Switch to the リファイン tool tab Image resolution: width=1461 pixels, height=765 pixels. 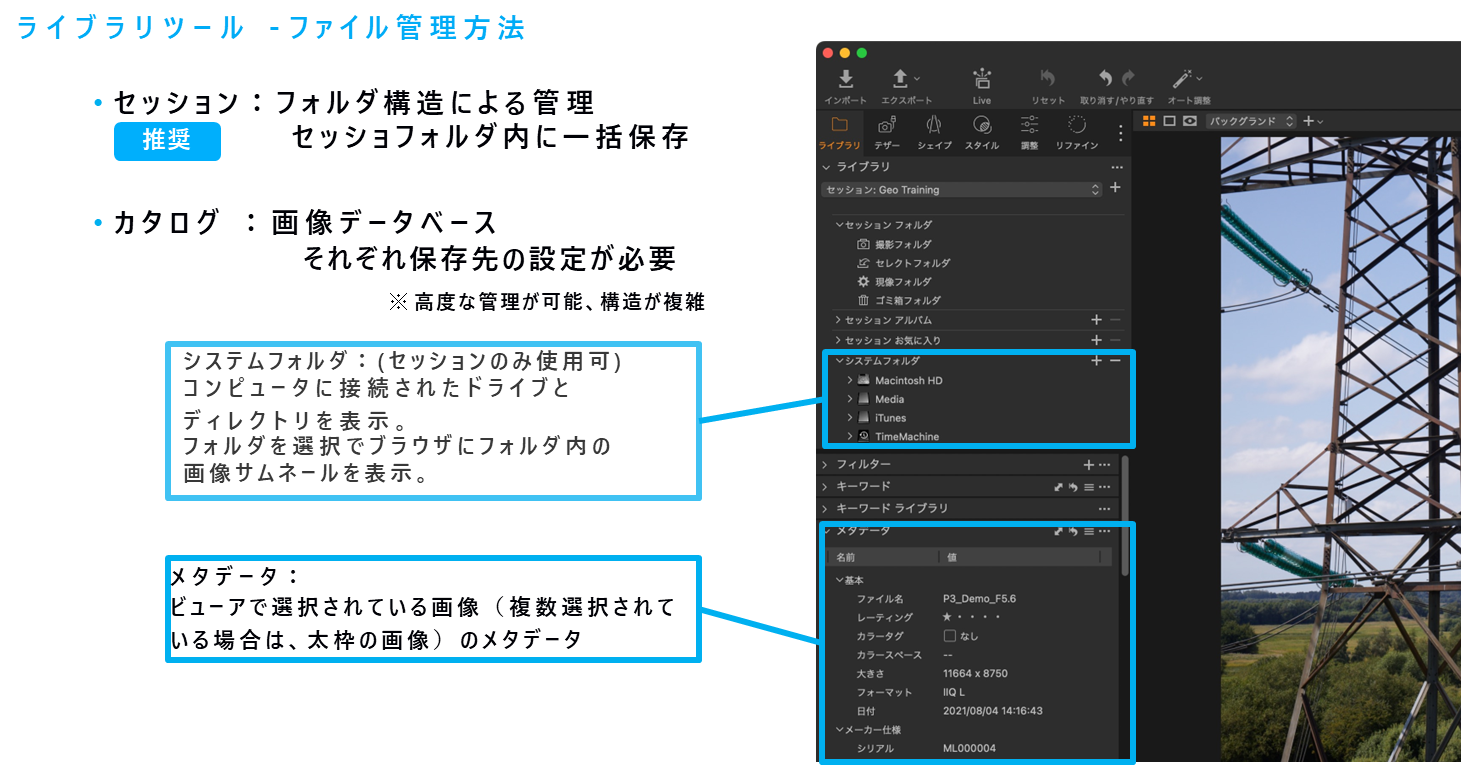(x=1076, y=133)
